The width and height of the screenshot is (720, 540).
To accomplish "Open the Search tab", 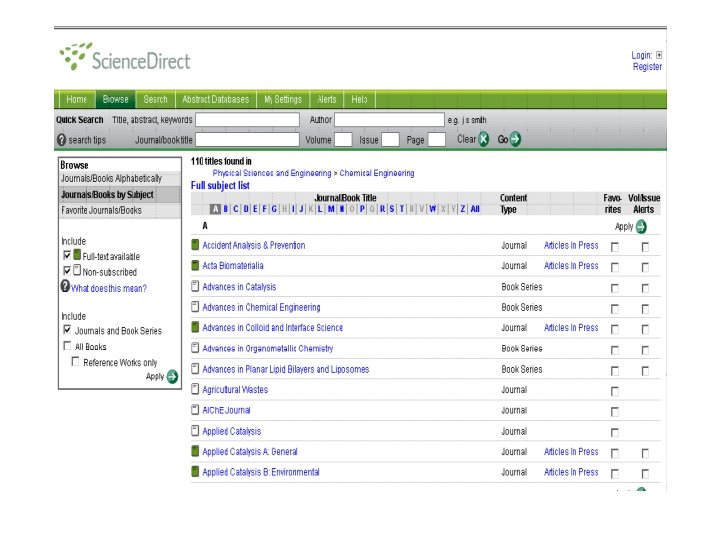I will 155,100.
